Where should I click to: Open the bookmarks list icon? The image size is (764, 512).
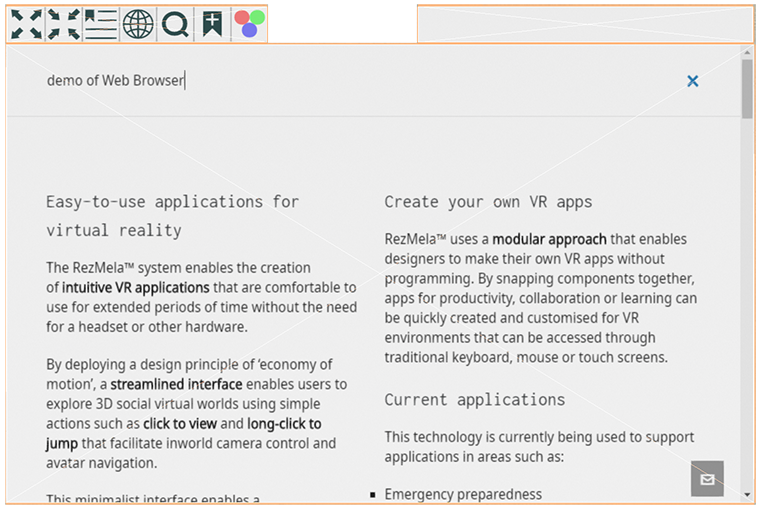click(x=101, y=24)
